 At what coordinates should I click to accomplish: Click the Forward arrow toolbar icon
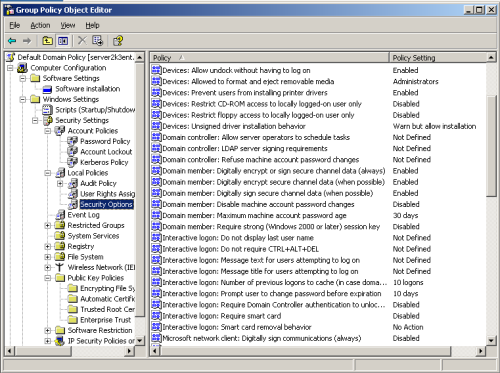coord(27,41)
